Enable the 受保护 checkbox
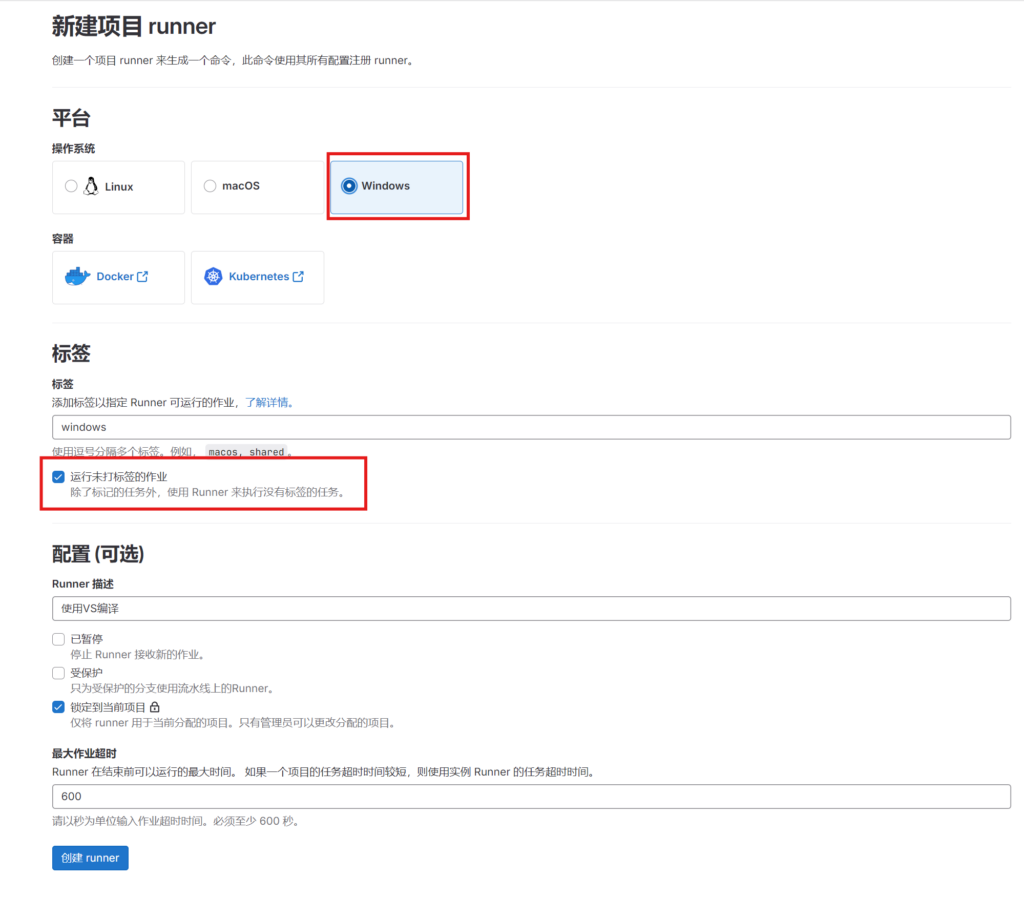 pos(58,673)
